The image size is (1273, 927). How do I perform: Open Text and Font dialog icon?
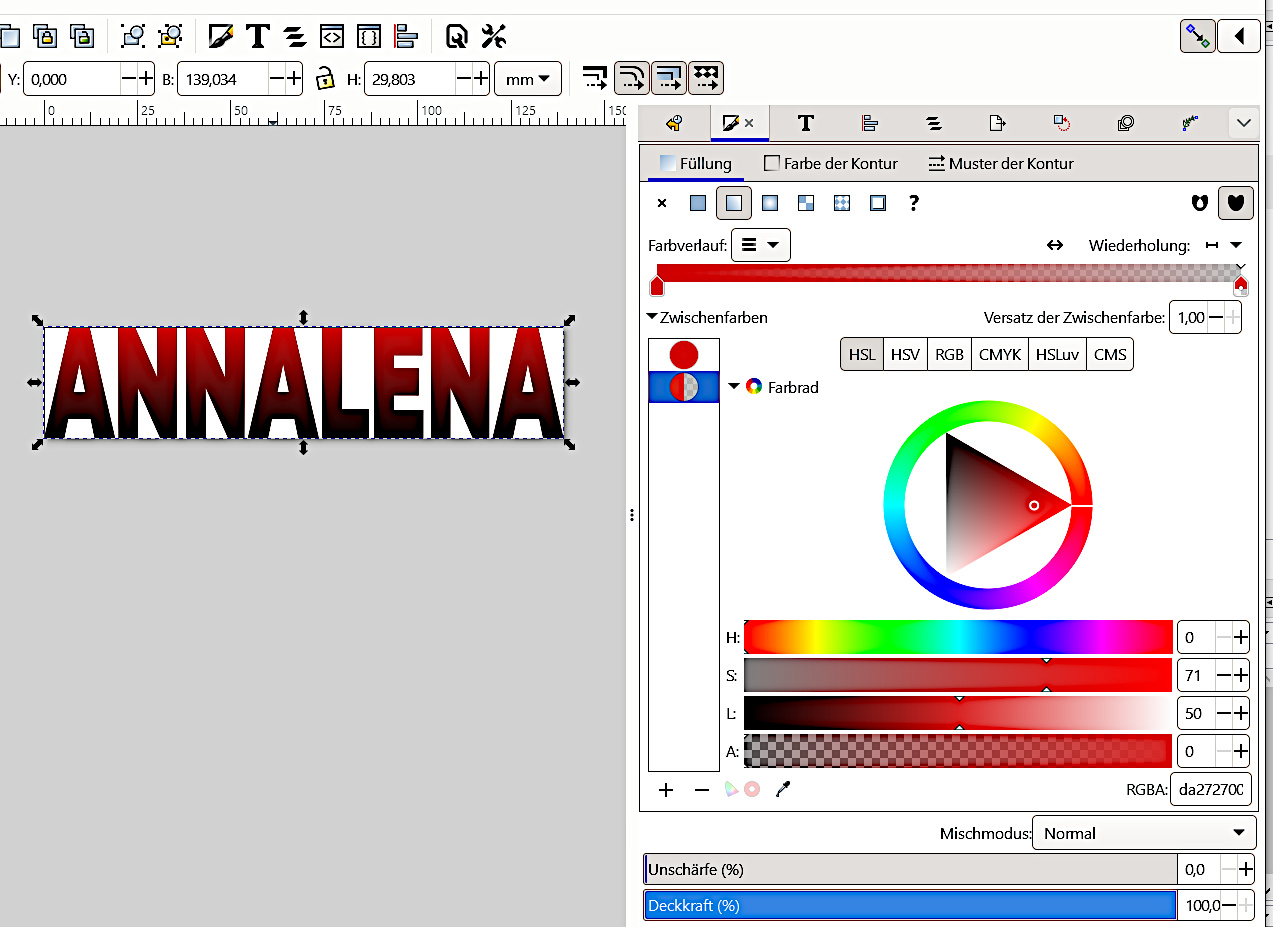tap(258, 37)
